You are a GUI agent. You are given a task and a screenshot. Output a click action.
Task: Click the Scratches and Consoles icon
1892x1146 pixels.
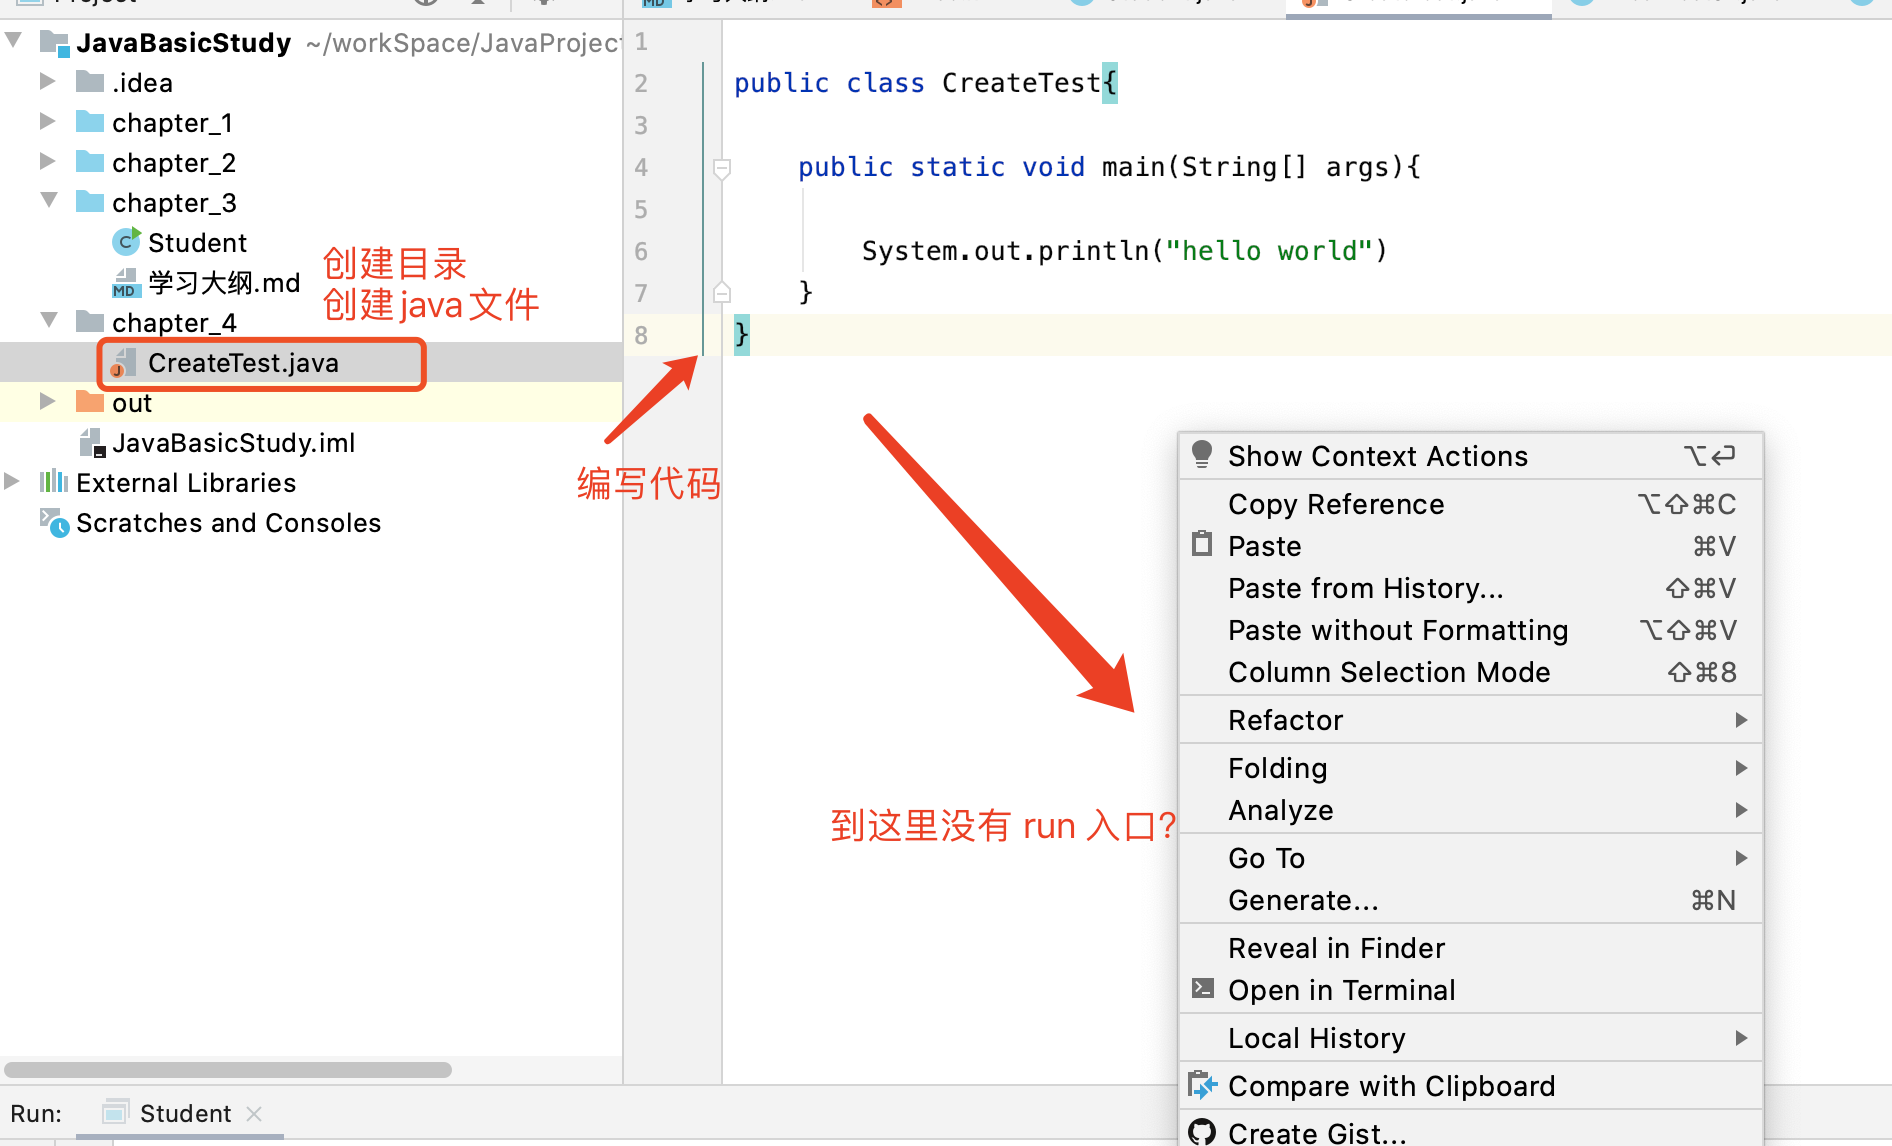(x=54, y=522)
